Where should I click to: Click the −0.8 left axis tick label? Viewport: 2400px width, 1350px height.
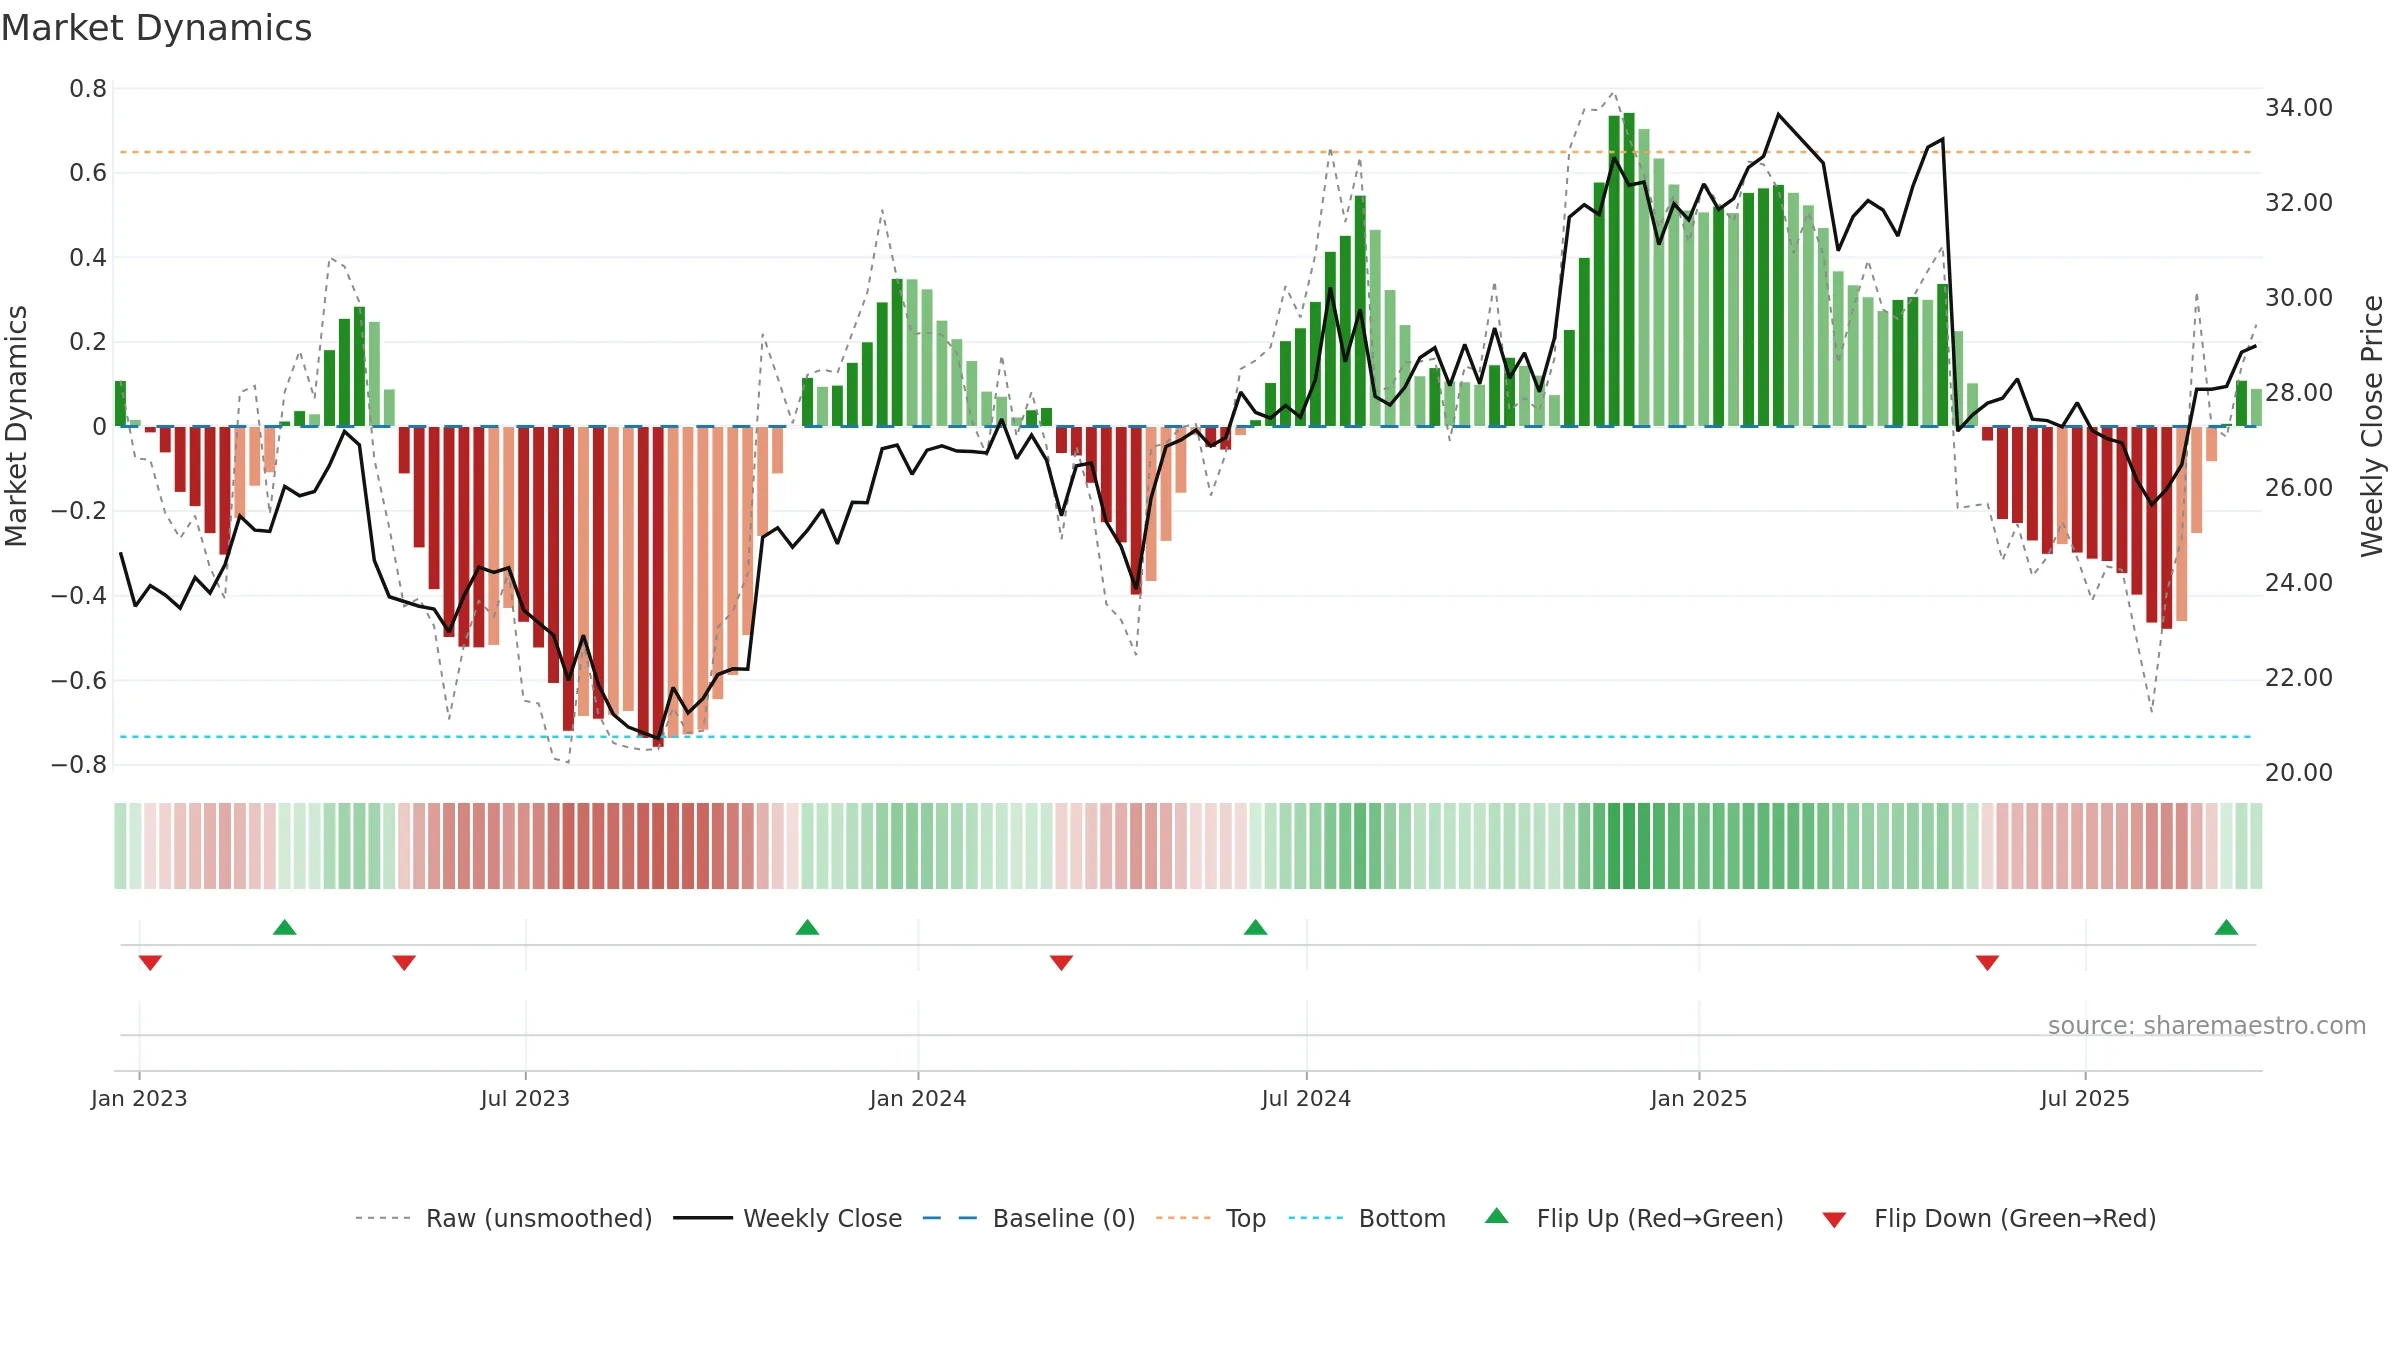[x=79, y=765]
